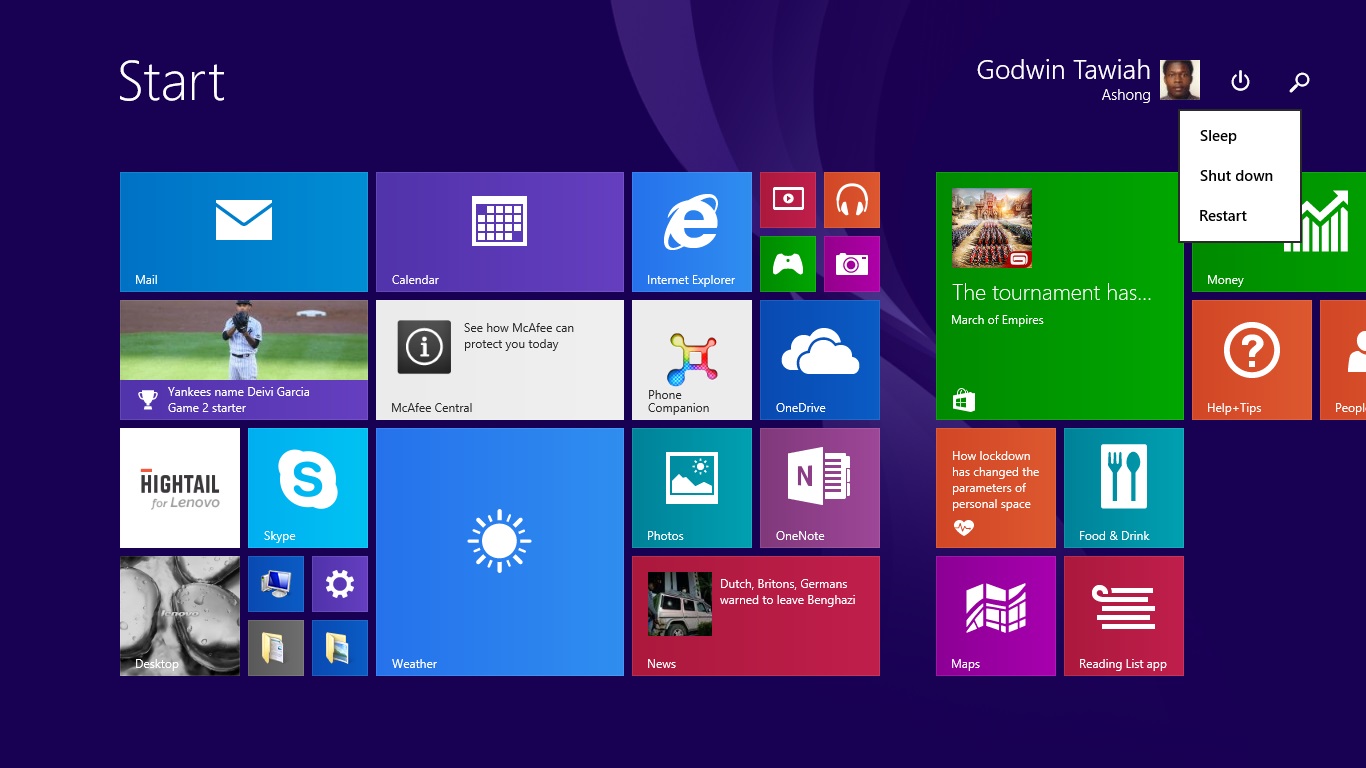Open the OneNote tile
The image size is (1366, 768).
(x=820, y=488)
